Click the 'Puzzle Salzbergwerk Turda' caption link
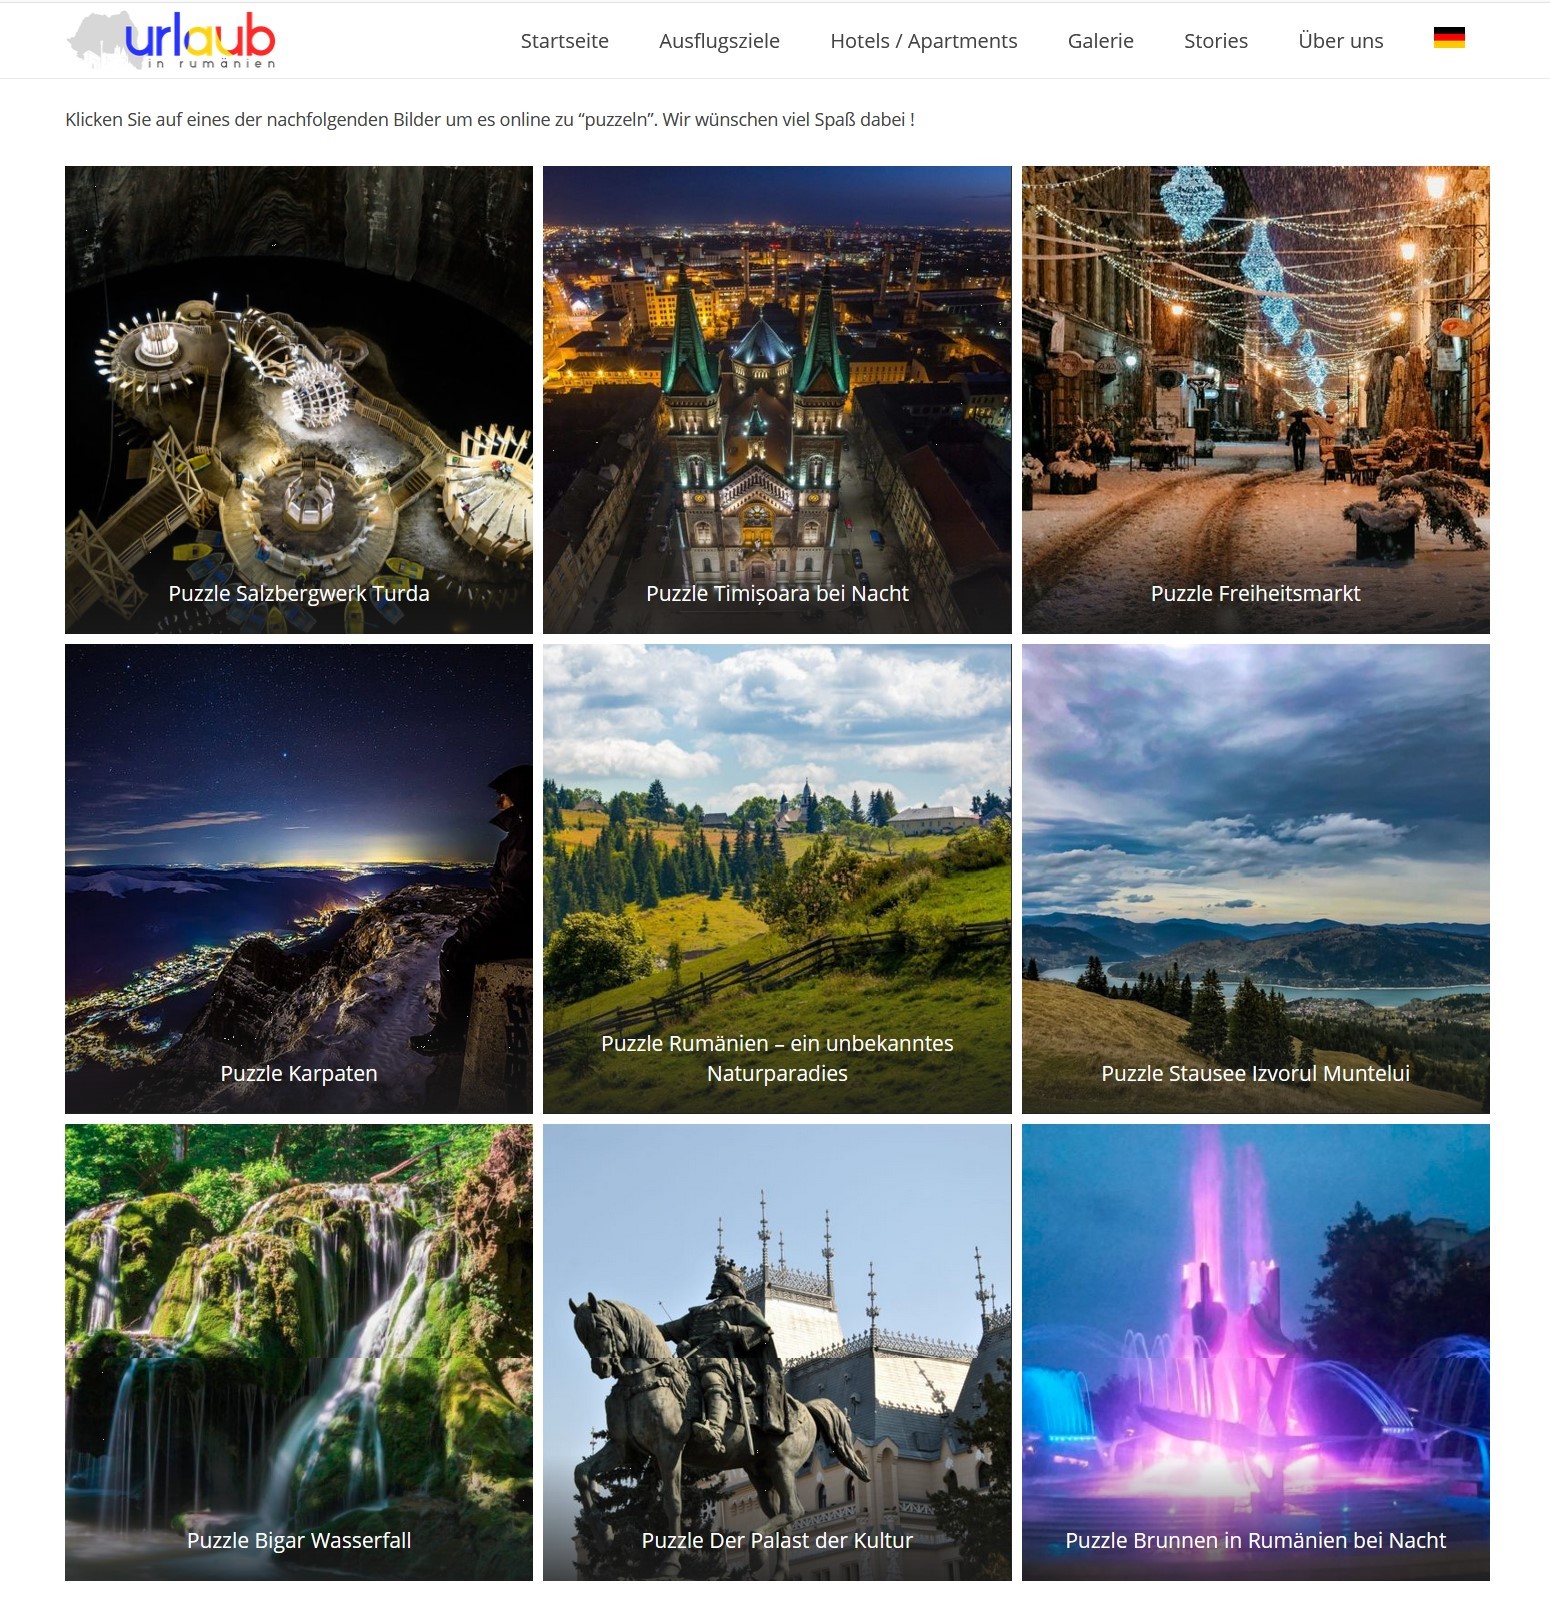The width and height of the screenshot is (1550, 1609). point(298,593)
